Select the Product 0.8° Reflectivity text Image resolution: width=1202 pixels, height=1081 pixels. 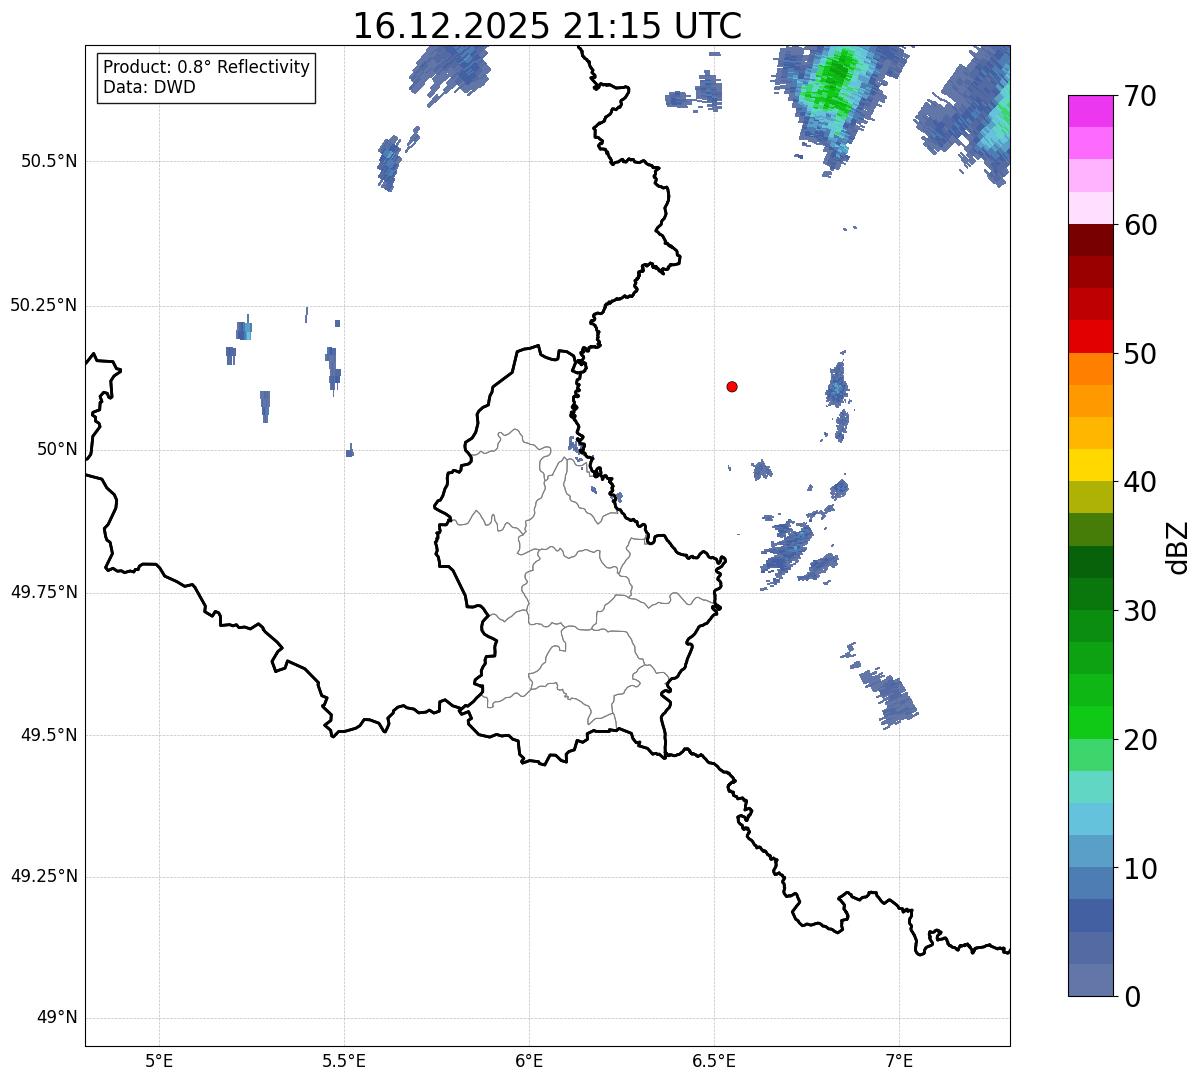coord(206,67)
